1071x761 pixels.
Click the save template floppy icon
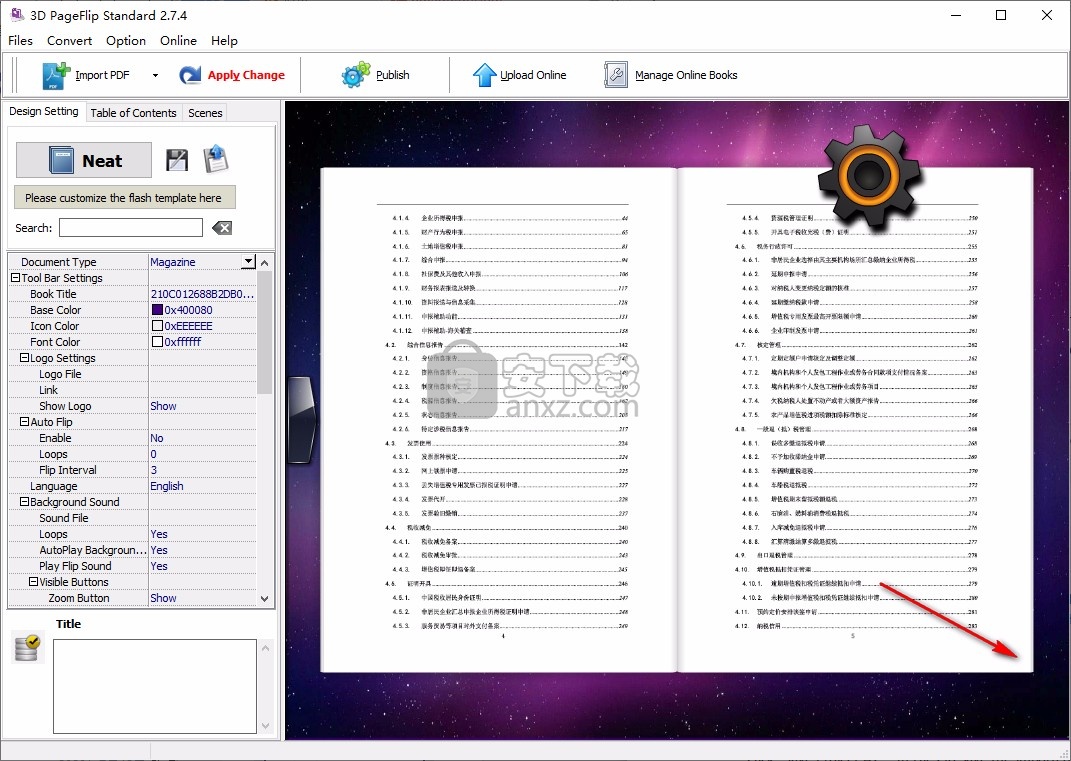pos(177,160)
